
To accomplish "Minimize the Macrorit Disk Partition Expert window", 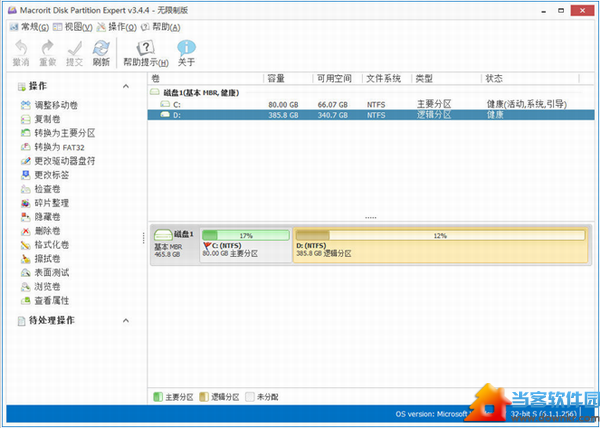I will tap(543, 11).
